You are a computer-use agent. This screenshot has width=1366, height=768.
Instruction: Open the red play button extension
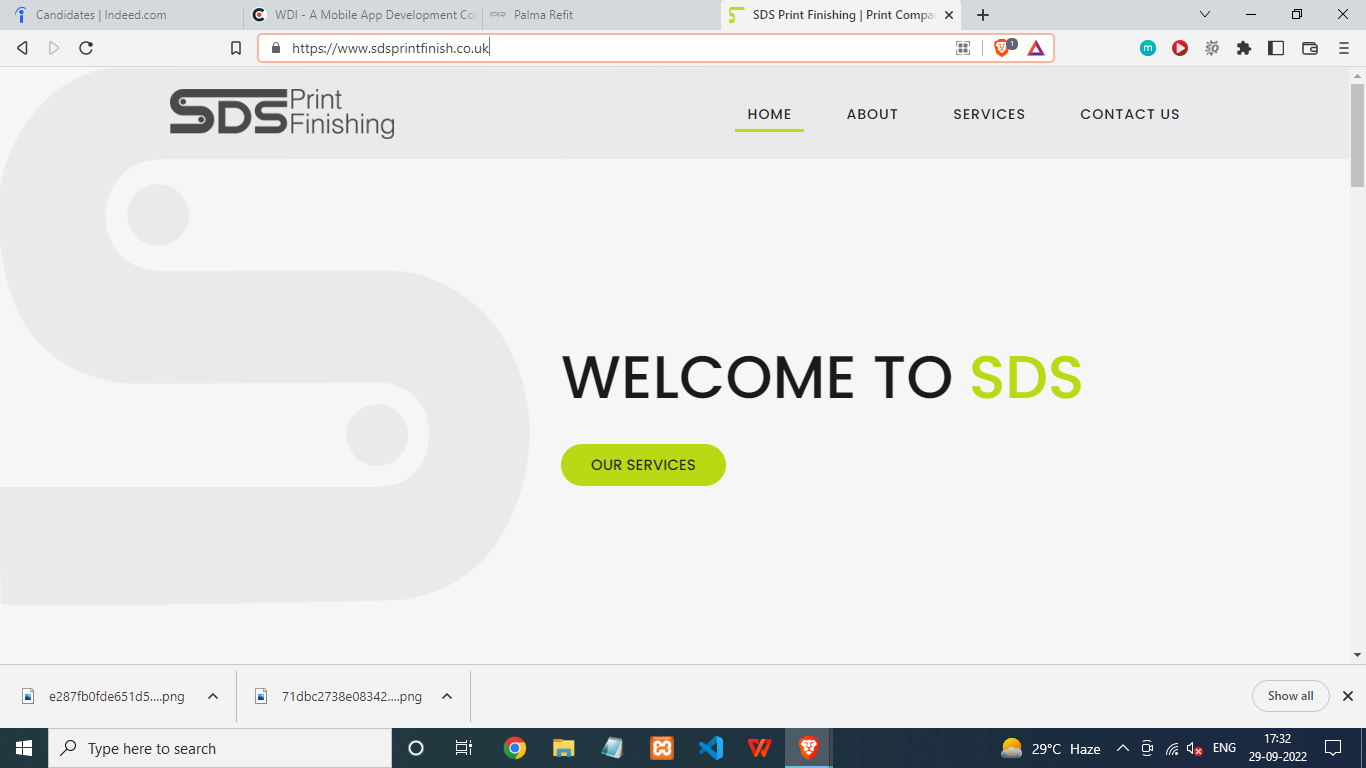[1180, 48]
